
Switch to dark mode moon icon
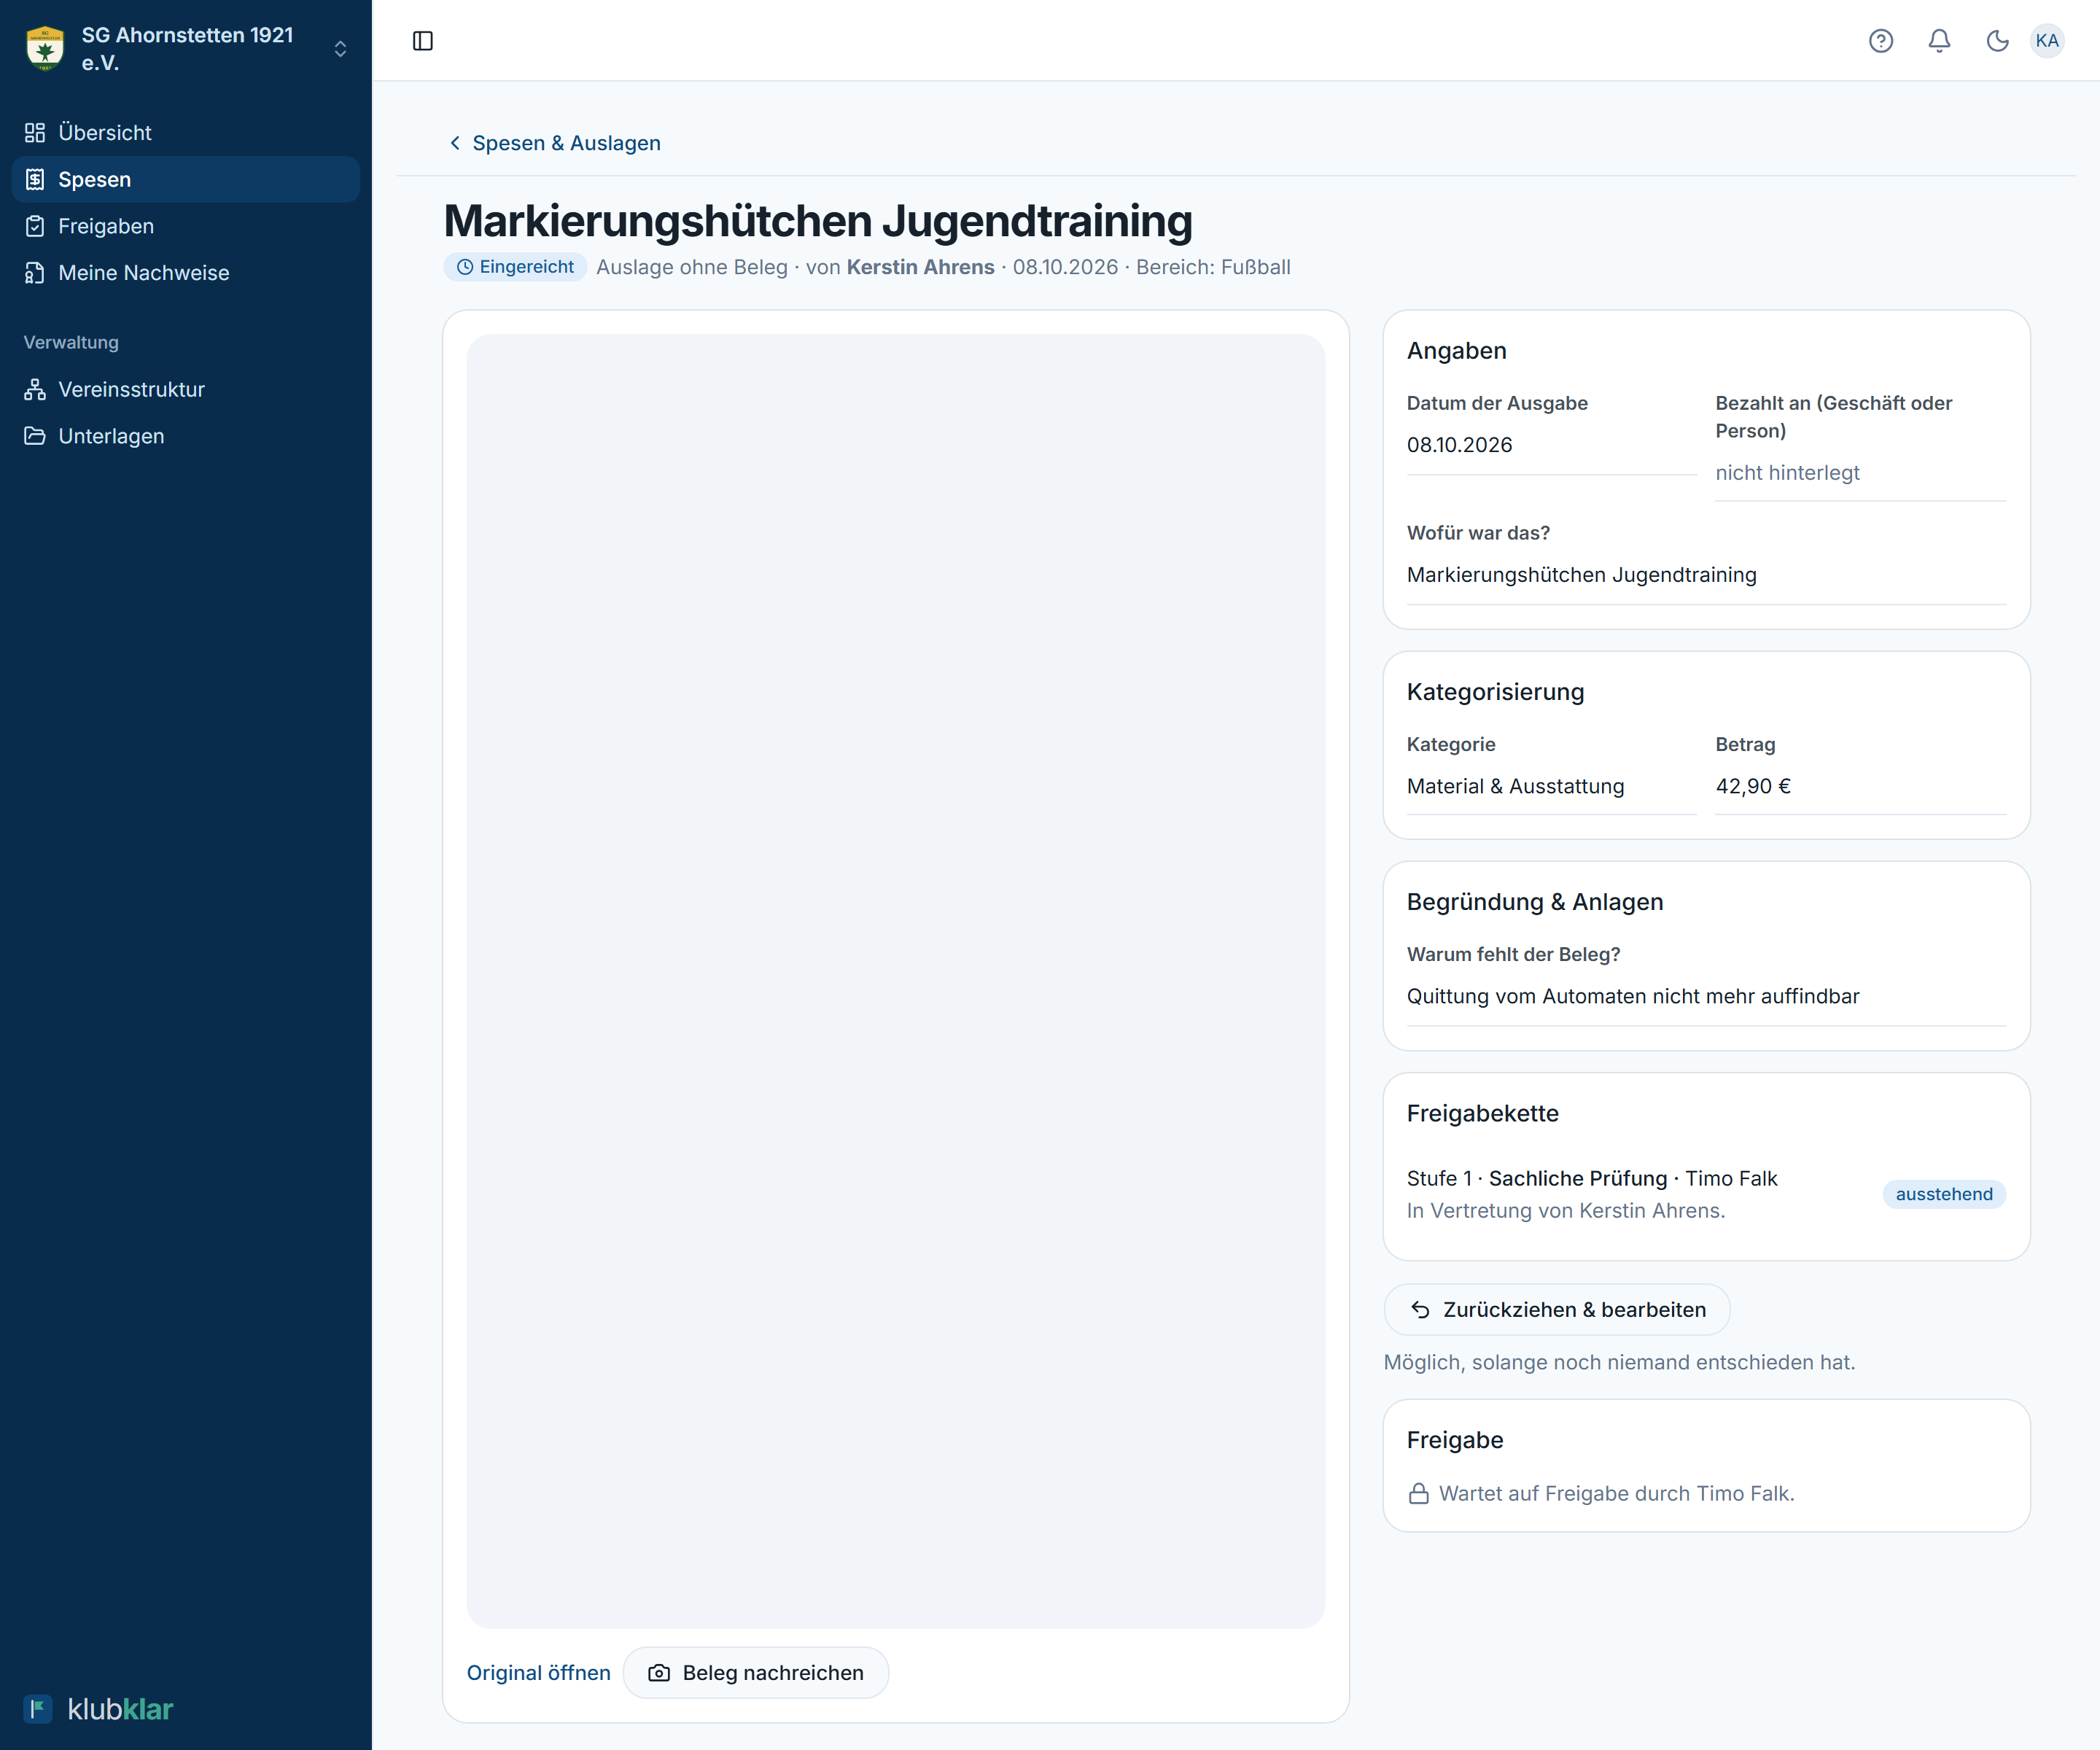[1997, 41]
